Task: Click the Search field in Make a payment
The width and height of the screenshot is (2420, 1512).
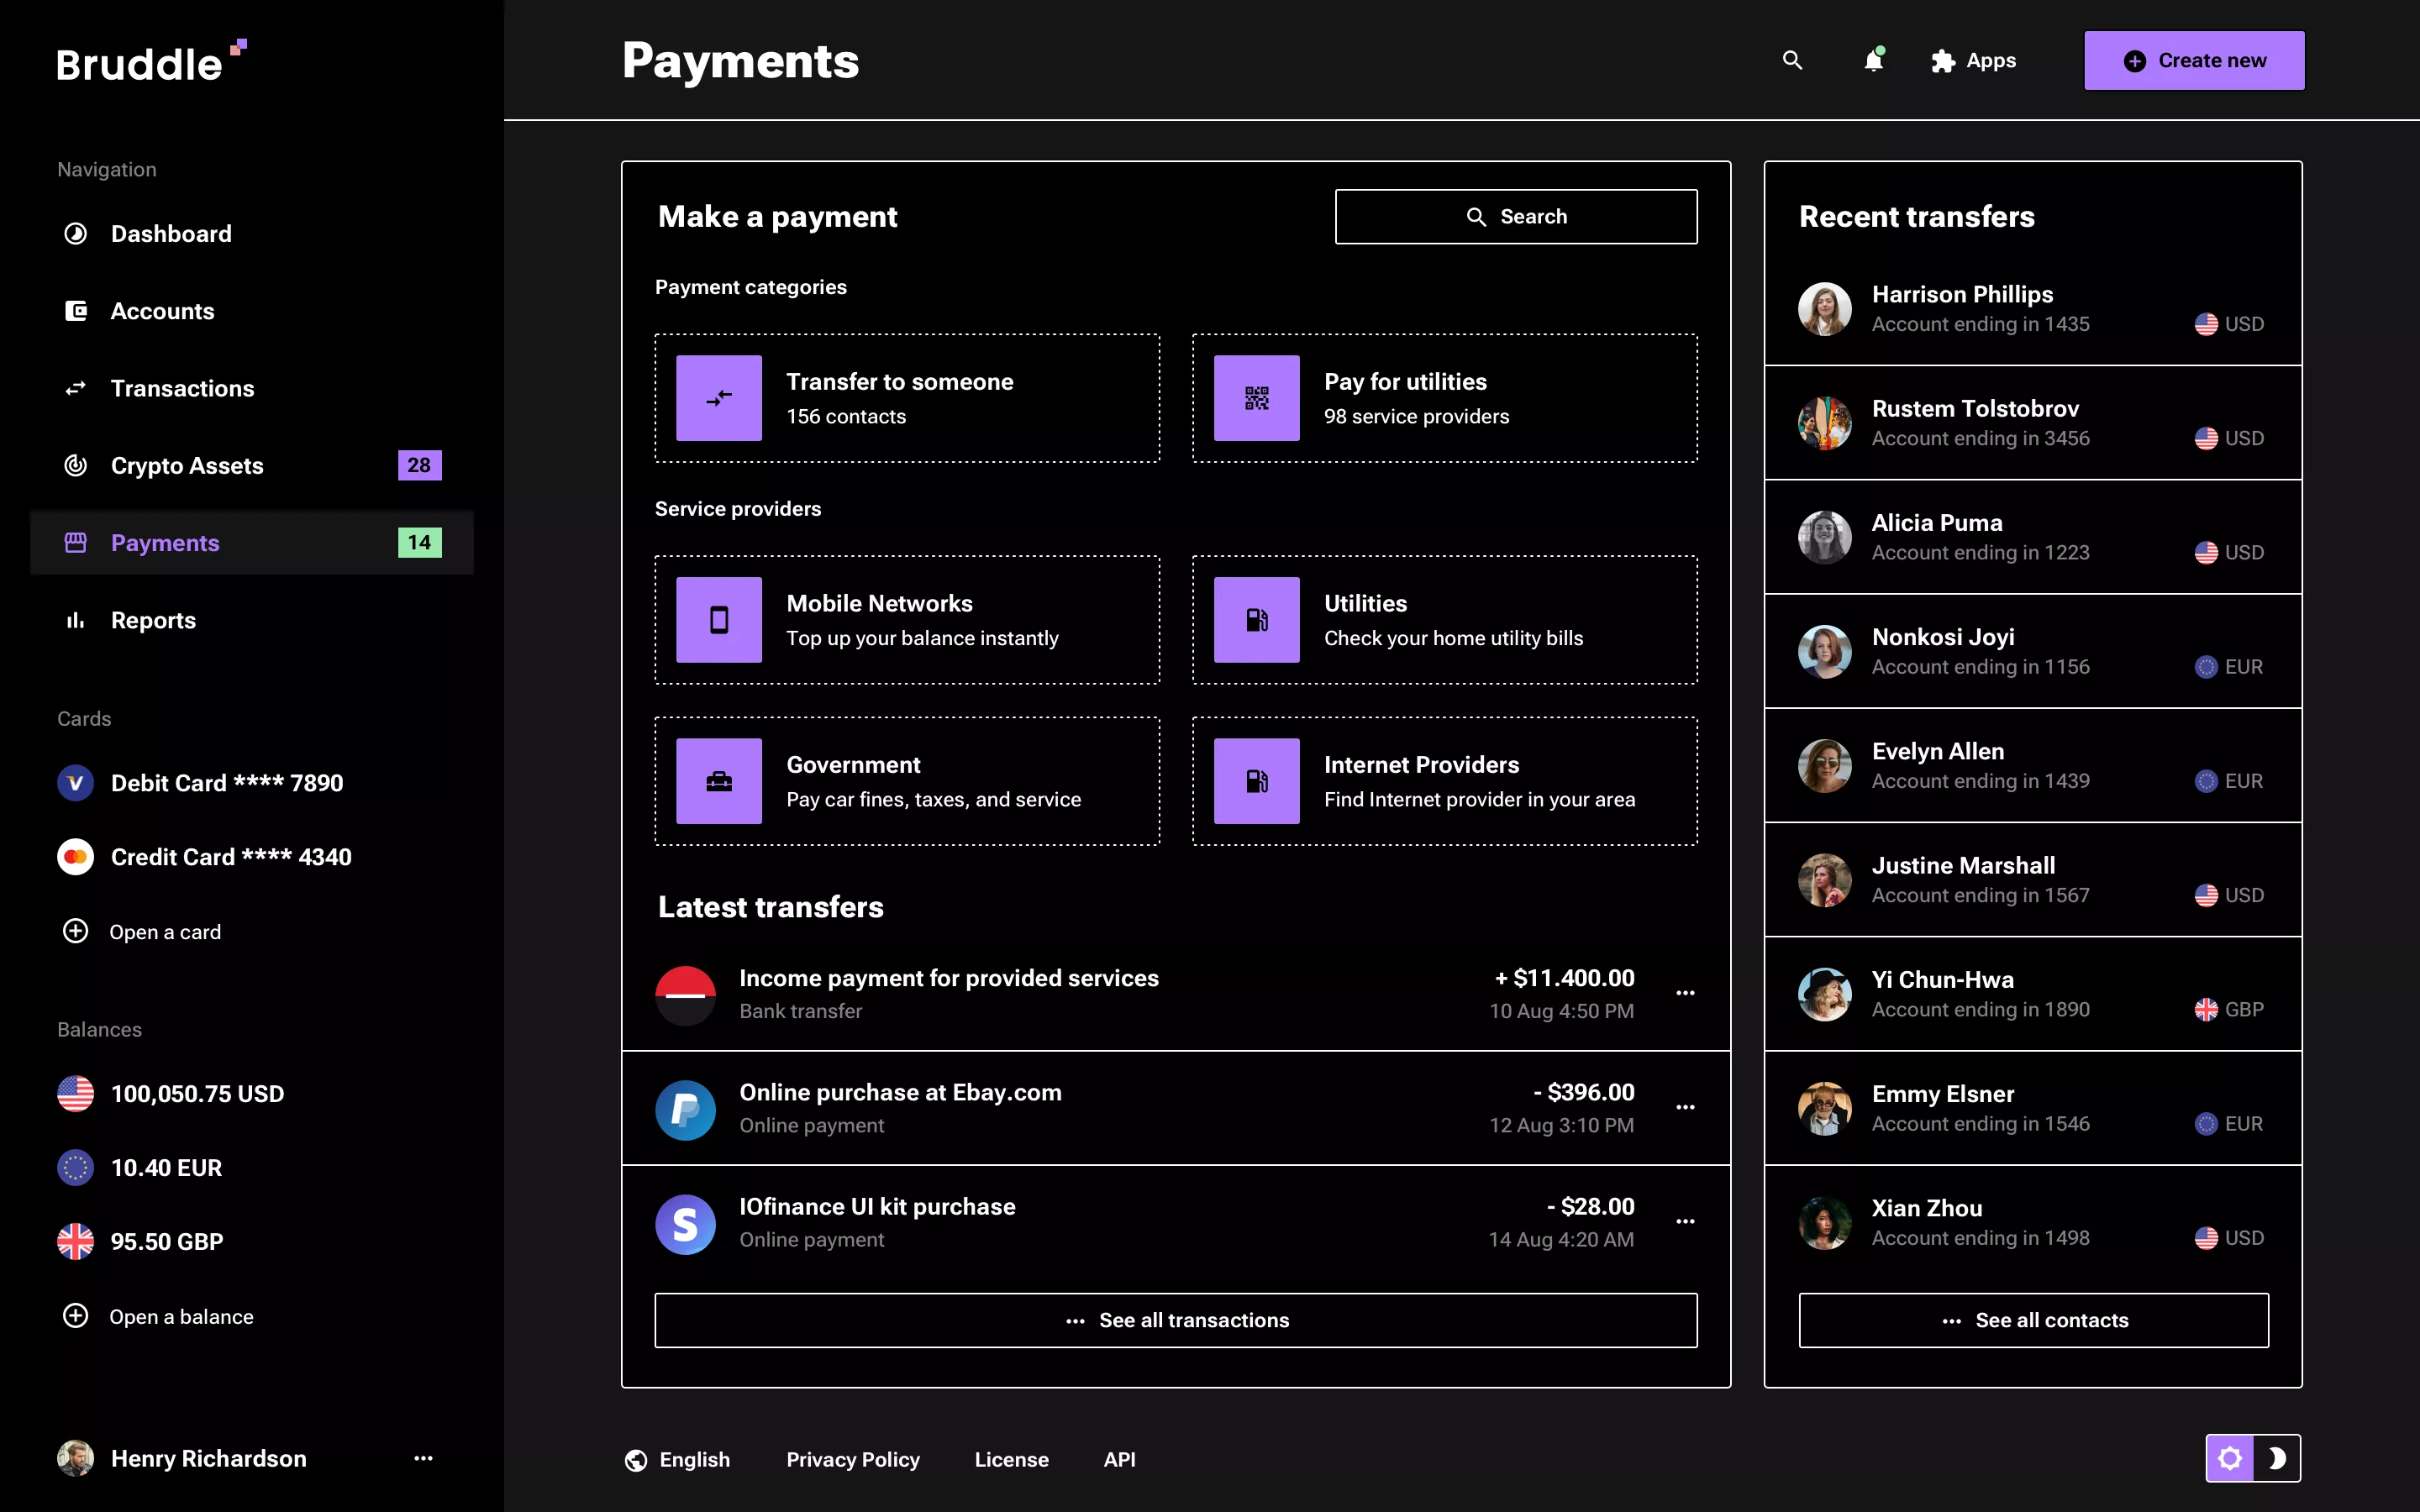Action: coord(1515,216)
